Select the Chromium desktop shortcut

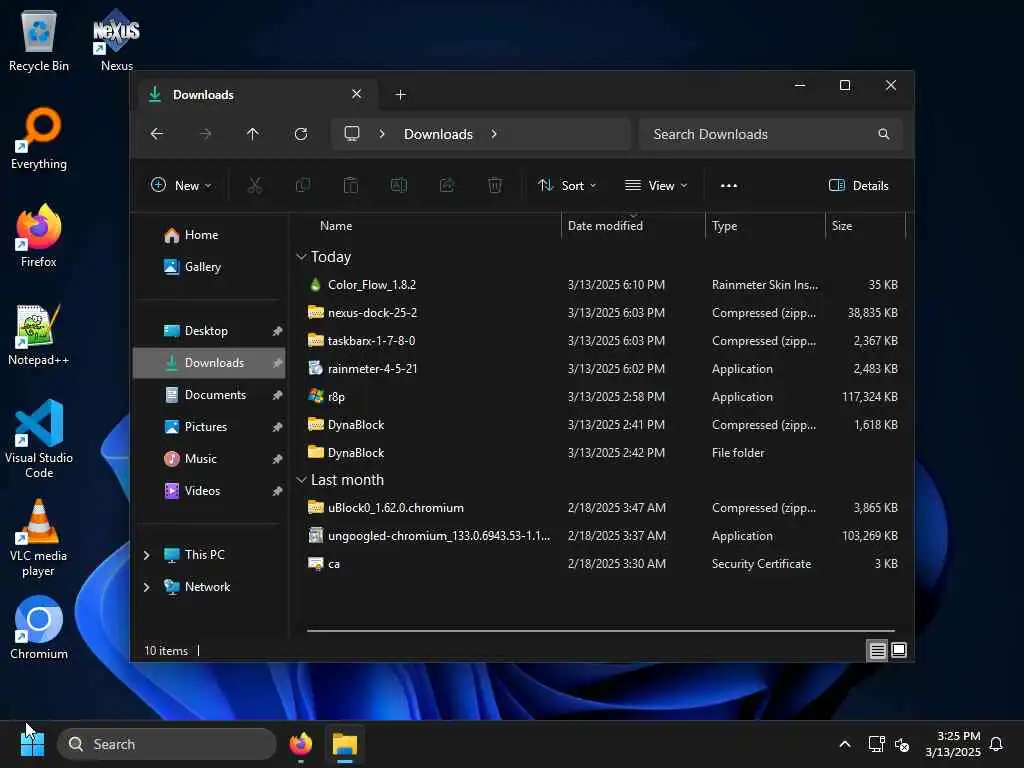tap(39, 628)
